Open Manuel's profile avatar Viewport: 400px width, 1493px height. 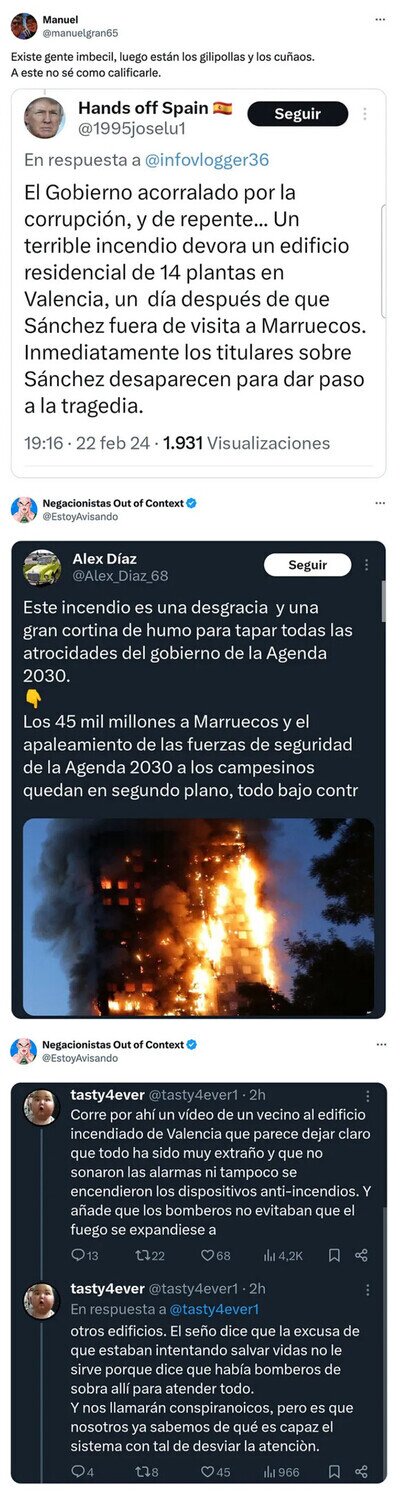tap(24, 26)
